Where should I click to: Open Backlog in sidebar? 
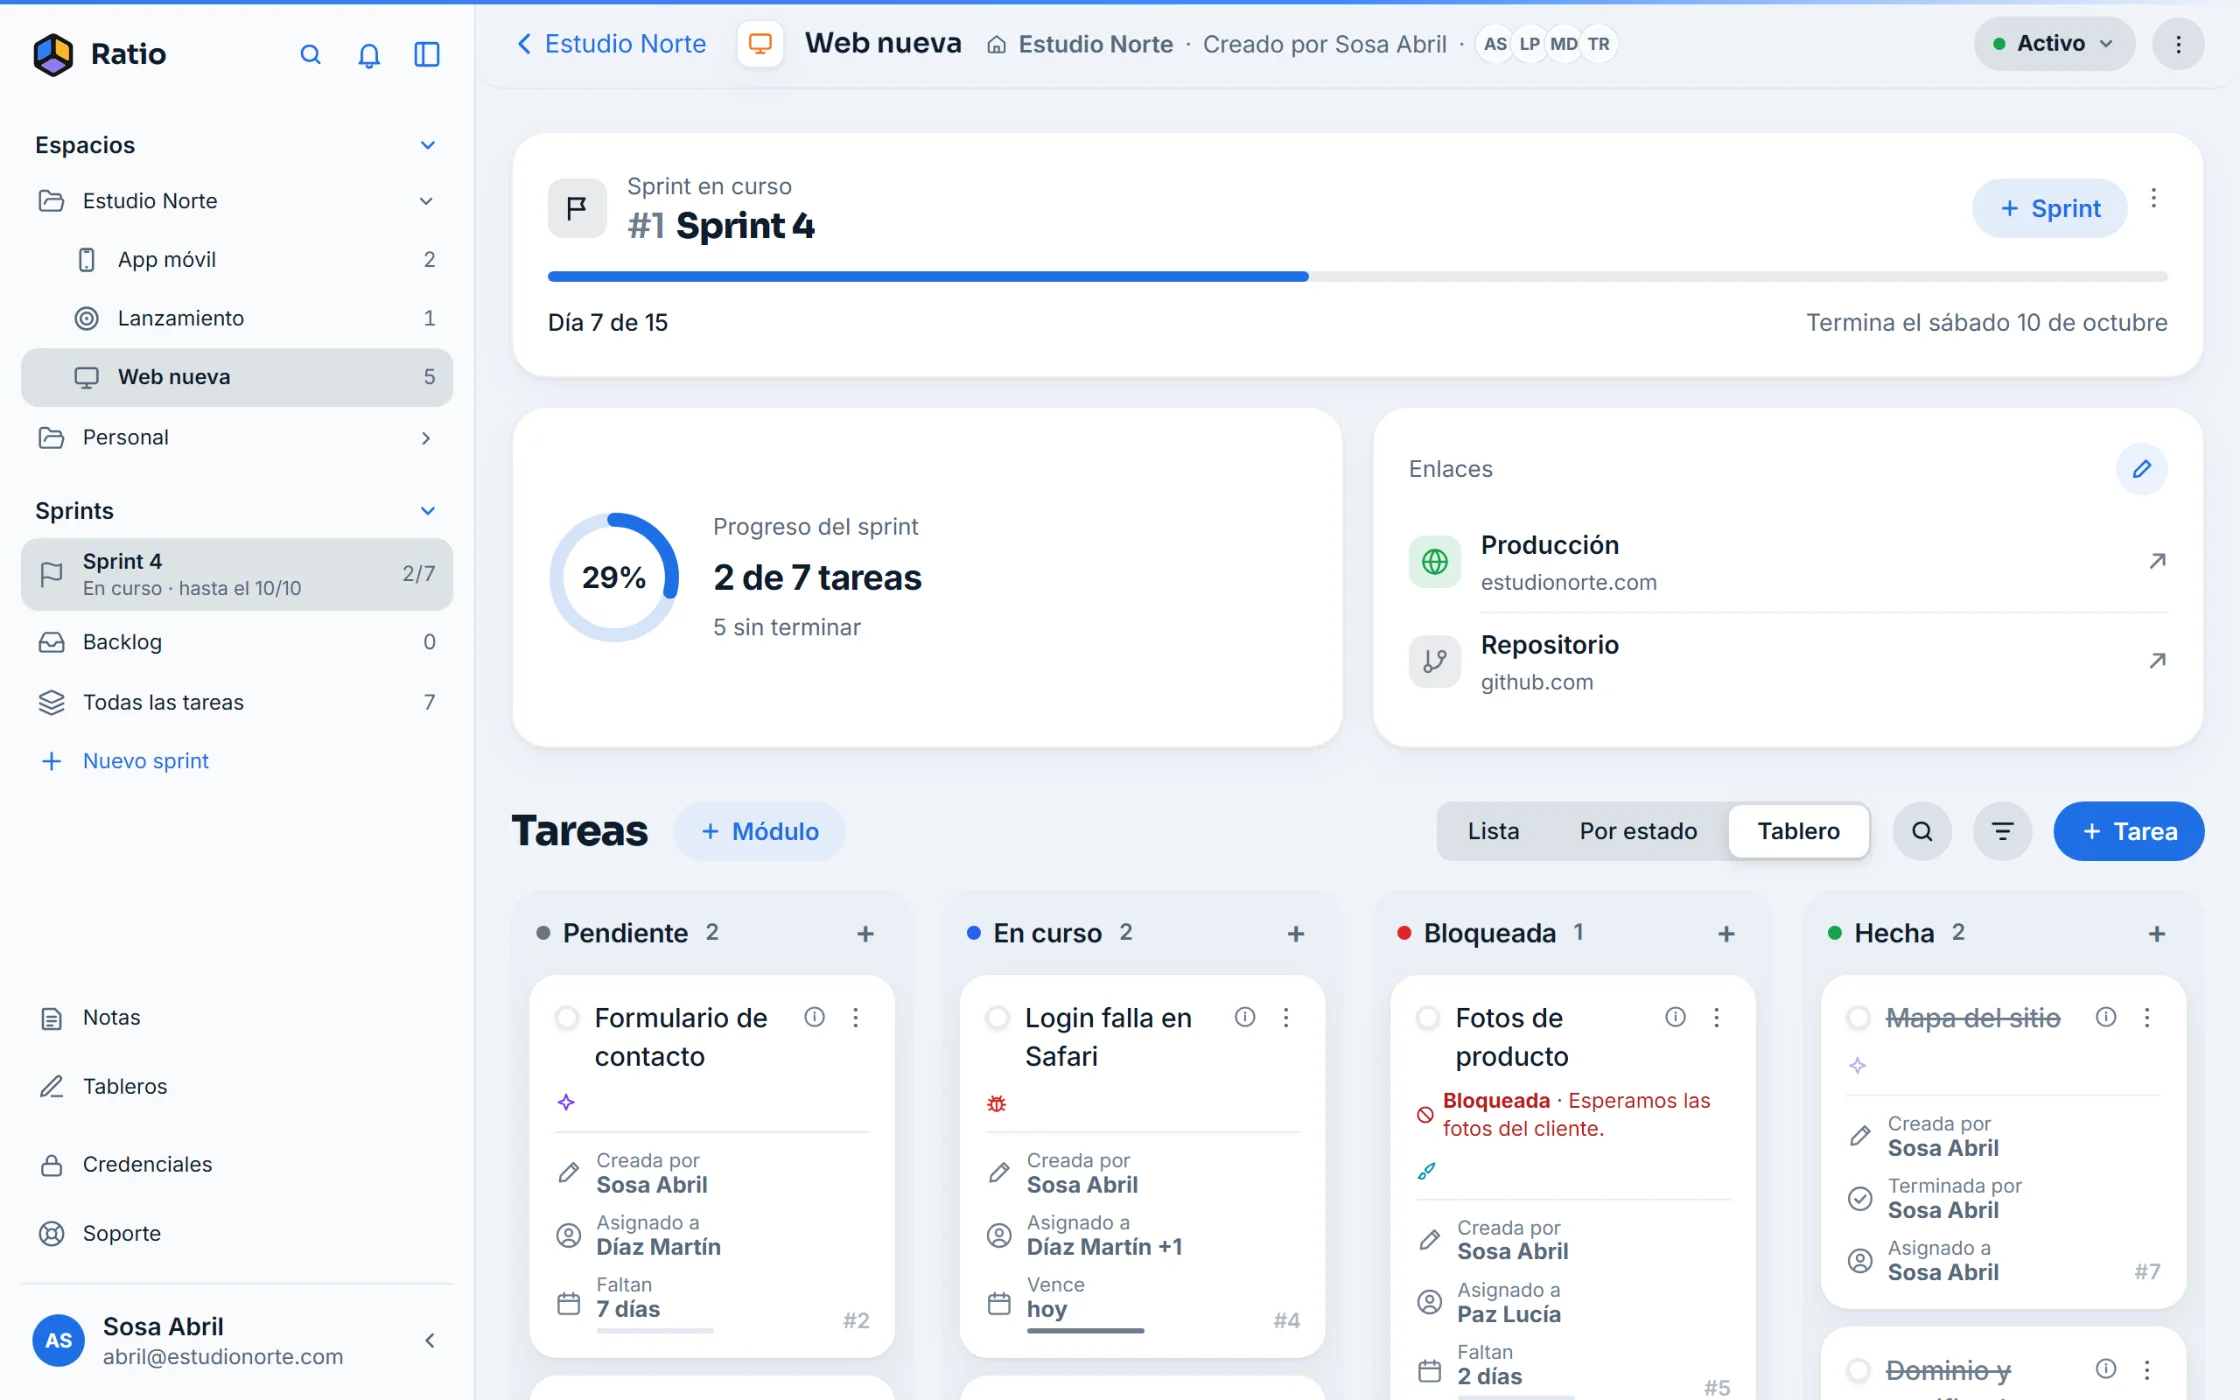tap(237, 642)
